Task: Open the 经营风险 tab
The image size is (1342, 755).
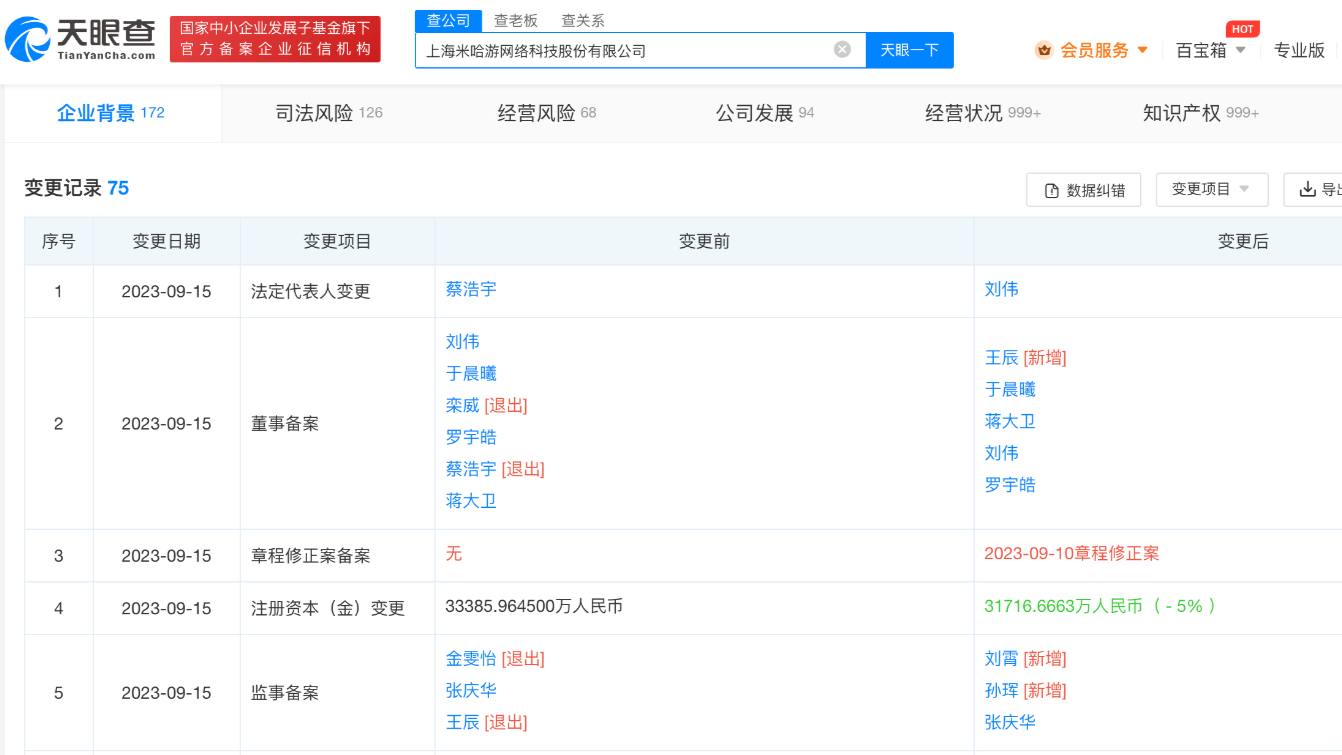Action: coord(546,113)
